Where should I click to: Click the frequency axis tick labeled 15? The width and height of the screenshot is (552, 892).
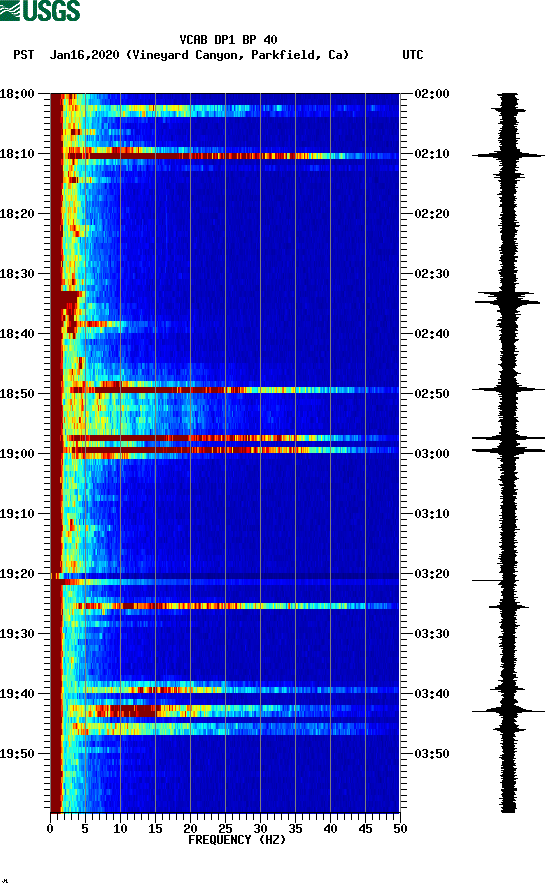click(155, 829)
